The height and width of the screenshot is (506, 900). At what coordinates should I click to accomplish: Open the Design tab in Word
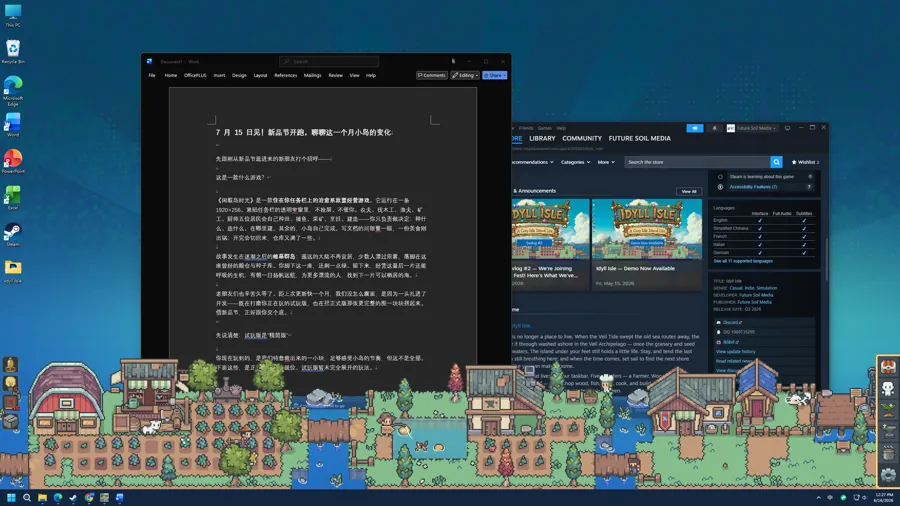coord(239,75)
